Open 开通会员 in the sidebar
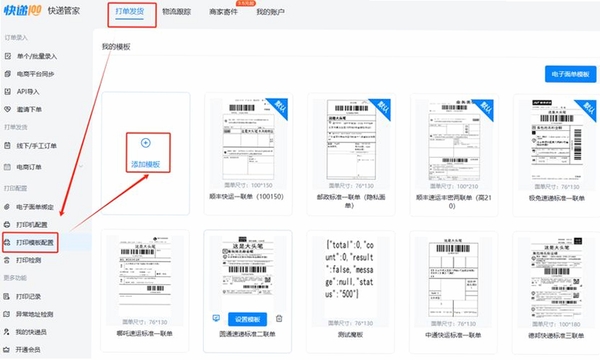Screen dimensions: 600x360 point(28,349)
